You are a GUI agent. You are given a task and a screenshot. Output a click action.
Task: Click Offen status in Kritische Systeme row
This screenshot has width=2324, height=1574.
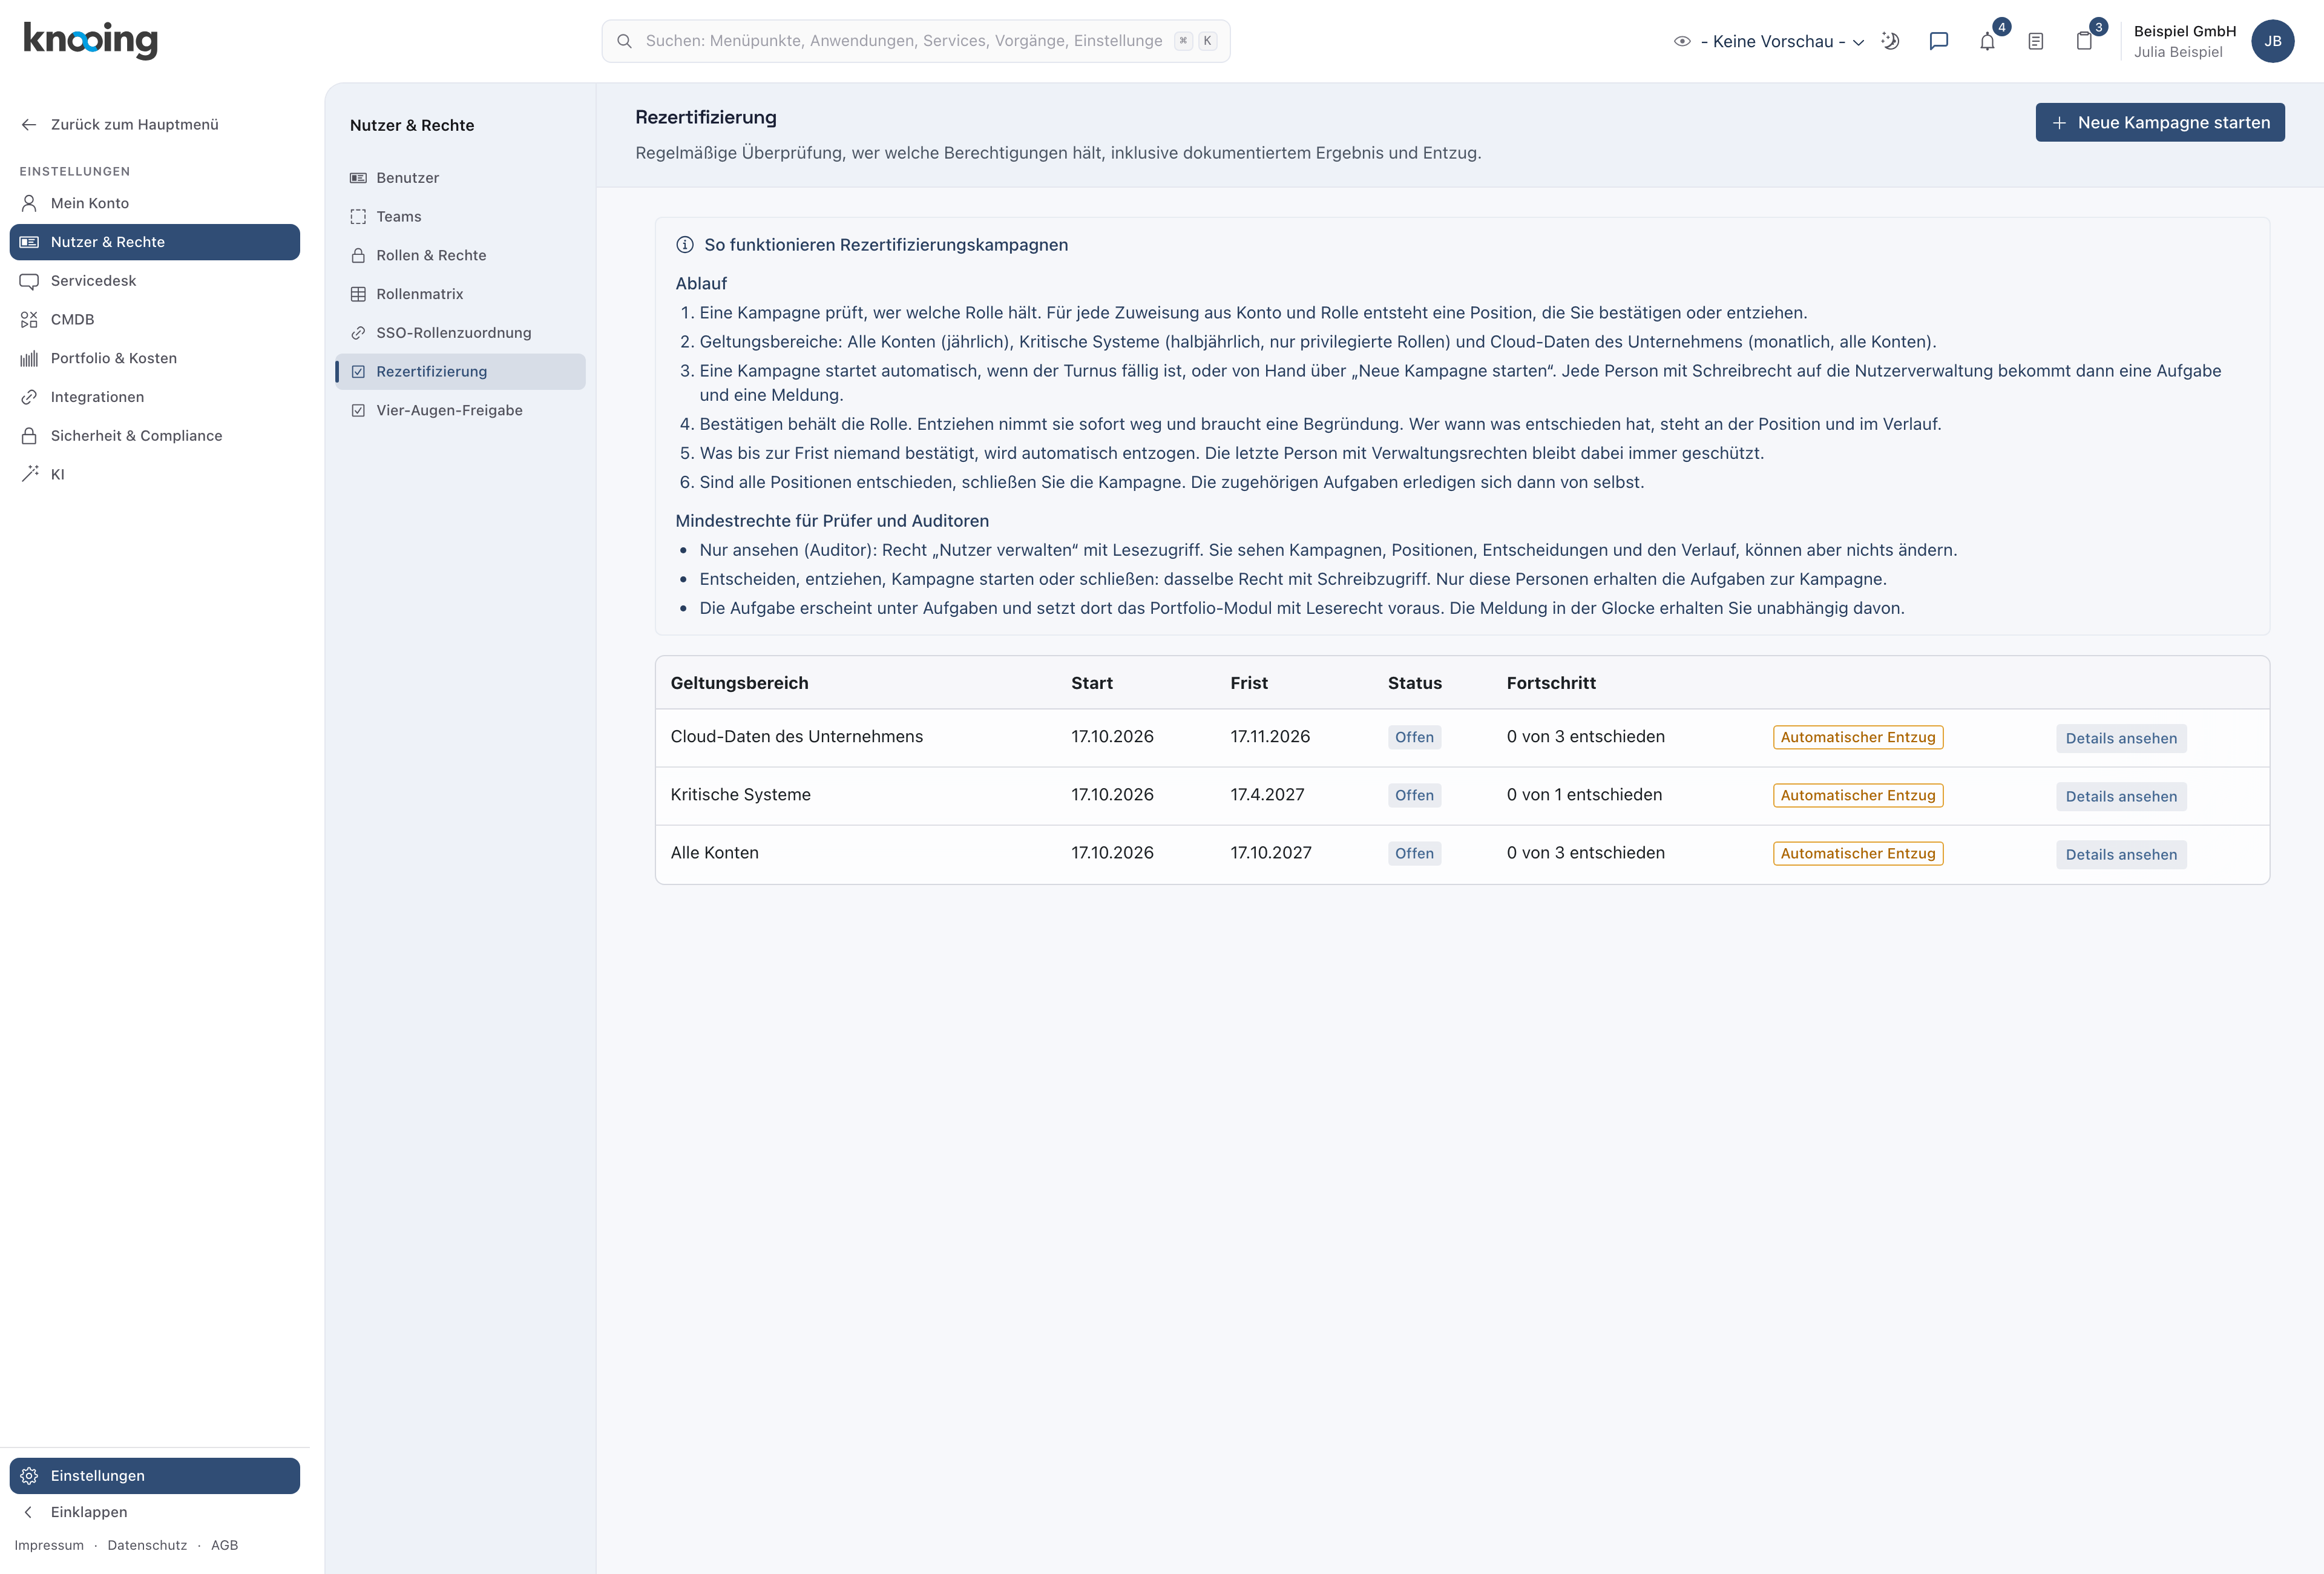tap(1414, 795)
